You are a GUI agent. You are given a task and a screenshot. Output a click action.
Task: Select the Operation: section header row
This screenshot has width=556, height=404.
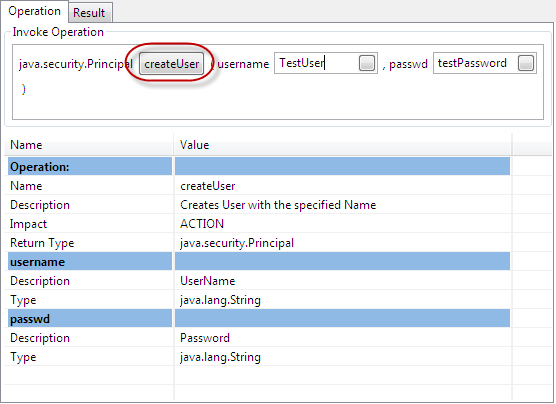[259, 167]
